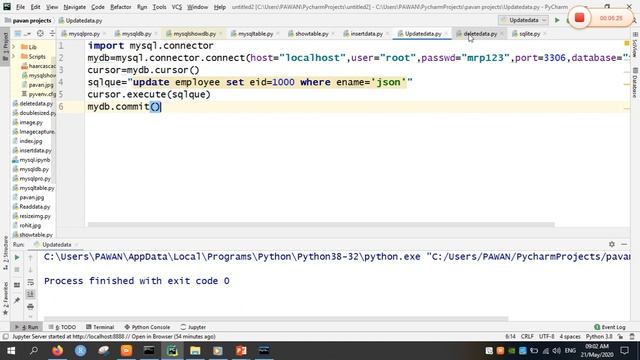Open the TODO tool window
The height and width of the screenshot is (360, 640).
tap(62, 327)
